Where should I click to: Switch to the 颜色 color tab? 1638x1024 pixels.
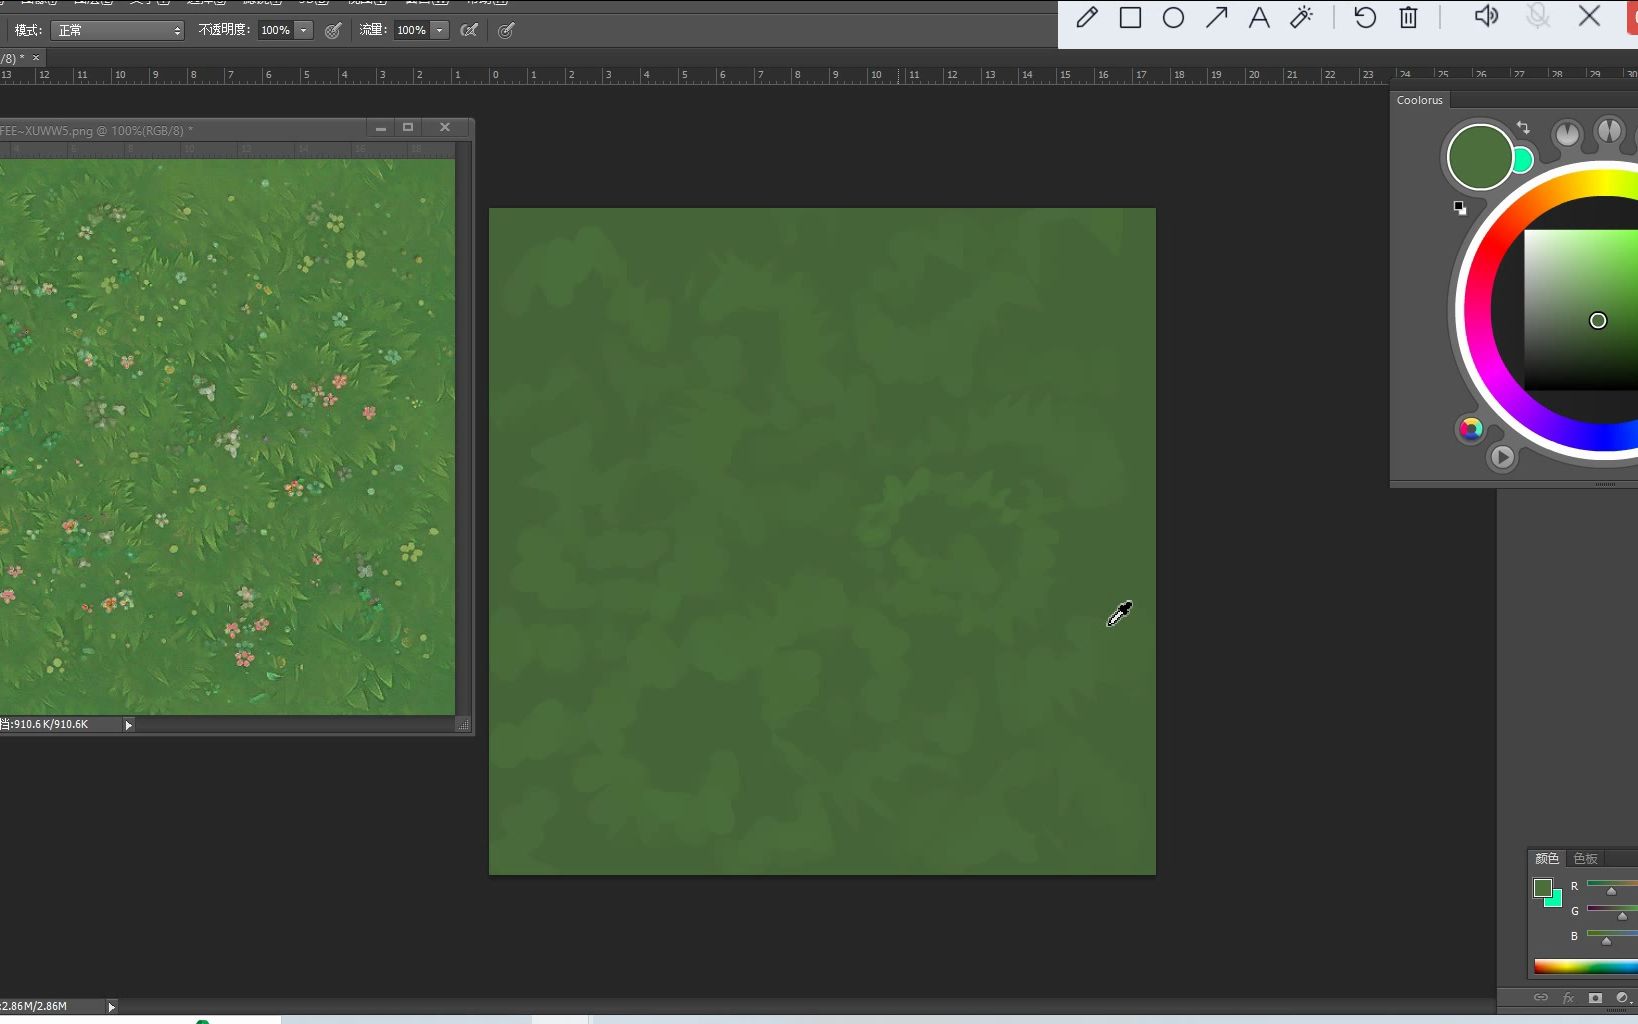(x=1547, y=858)
